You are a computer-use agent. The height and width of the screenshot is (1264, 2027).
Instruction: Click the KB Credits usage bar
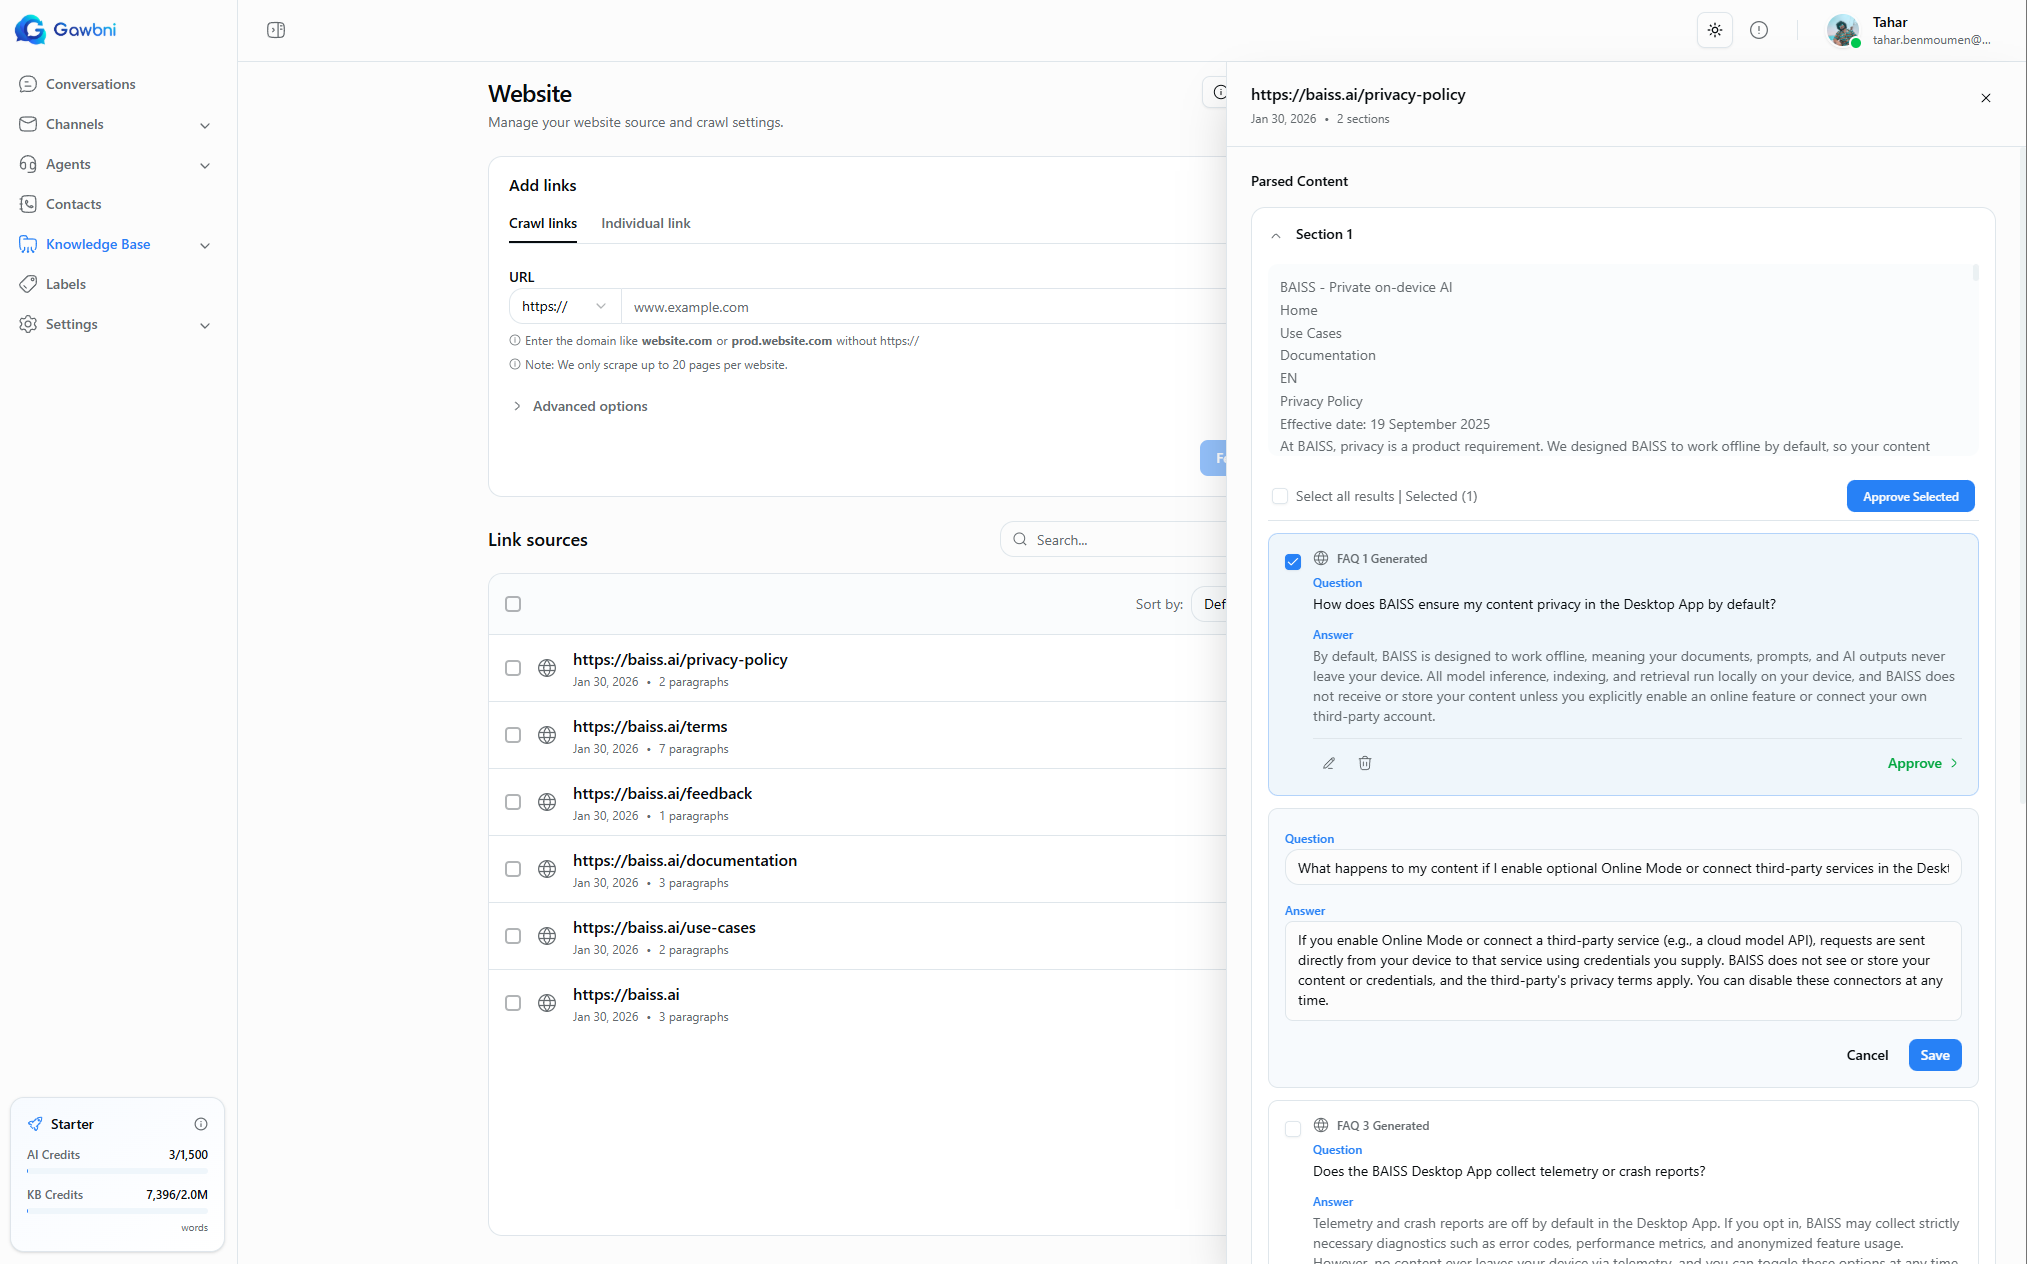116,1213
